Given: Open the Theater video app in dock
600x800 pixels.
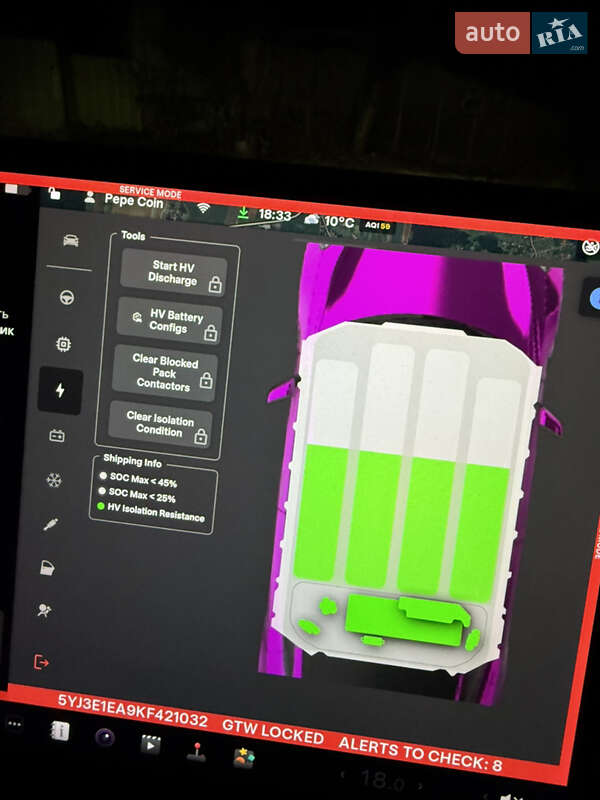Looking at the screenshot, I should pos(151,745).
